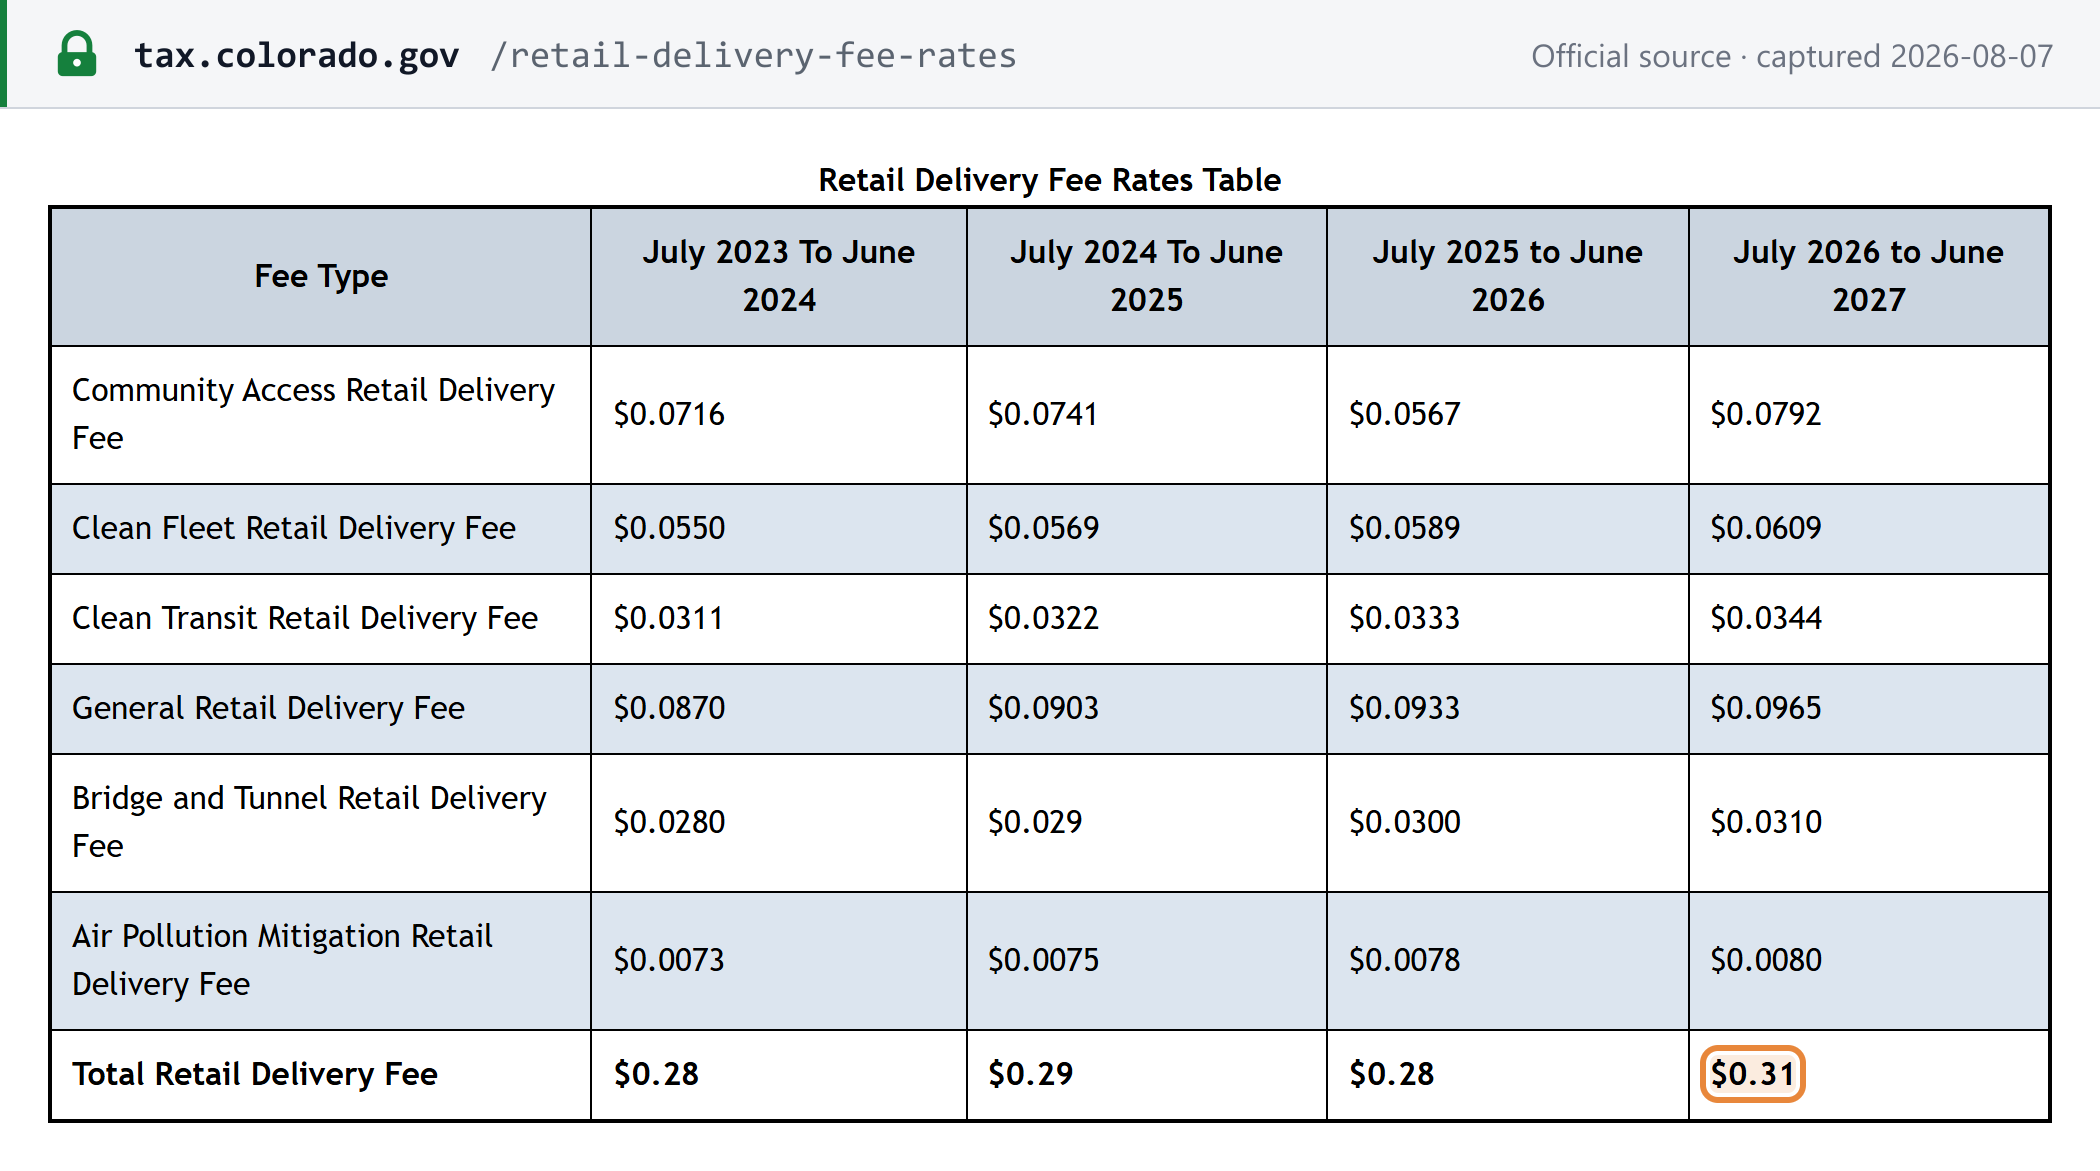
Task: Click the Total Retail Delivery Fee row label
Action: click(255, 1074)
